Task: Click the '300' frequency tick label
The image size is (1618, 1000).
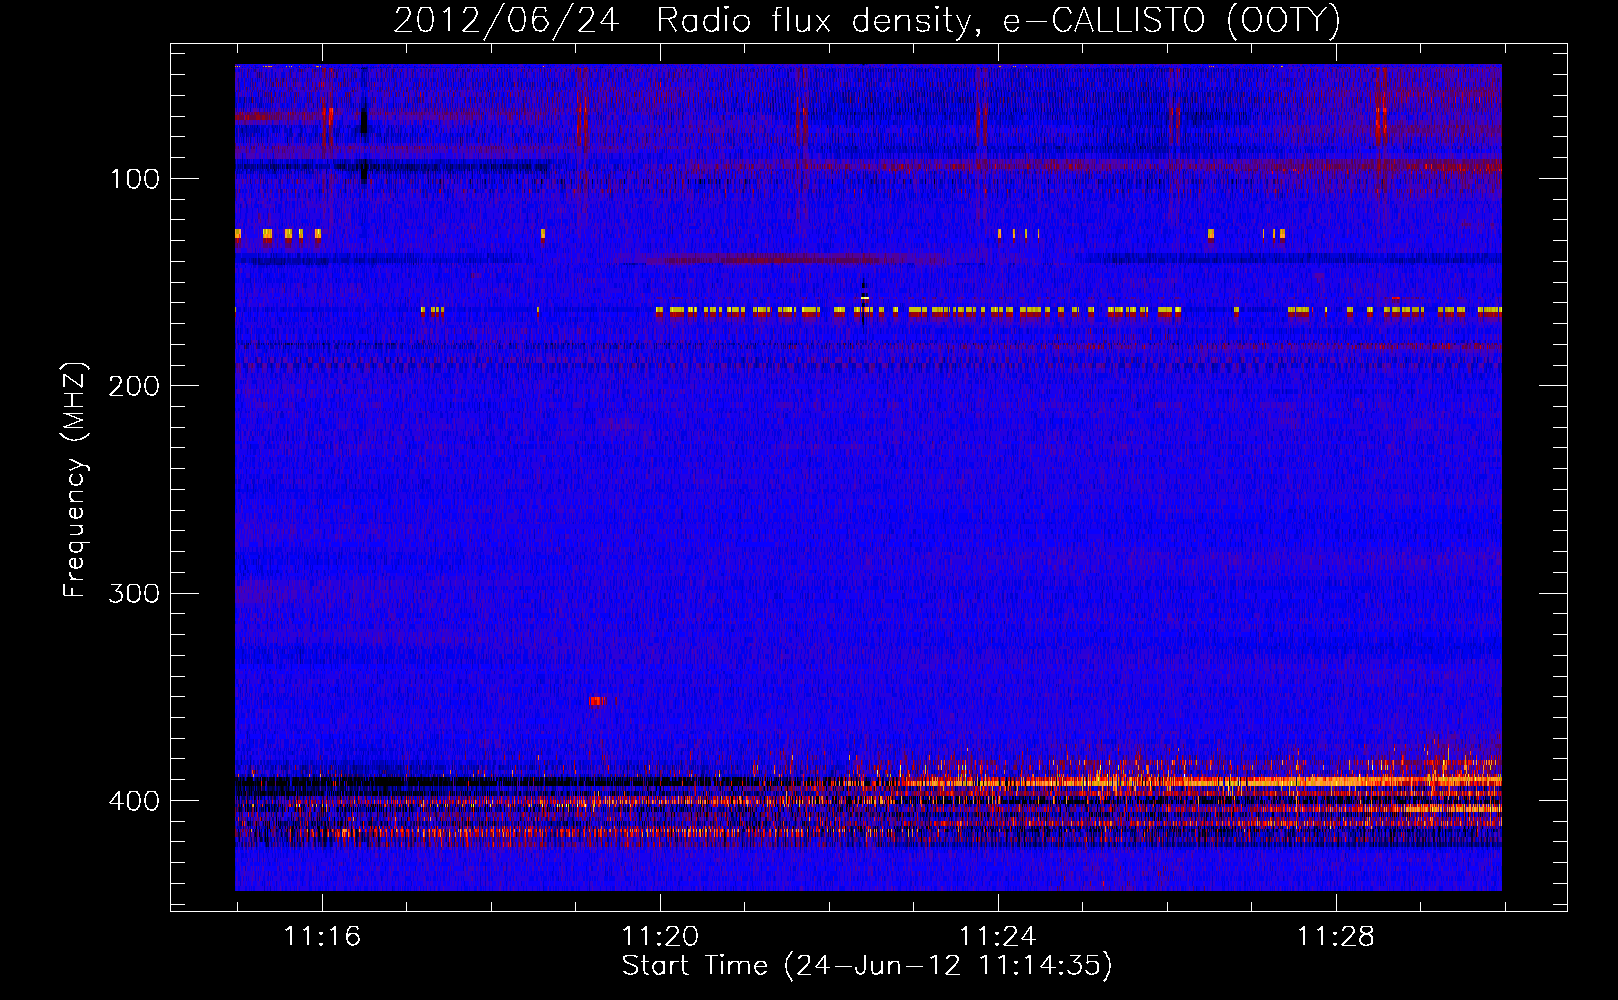Action: (x=134, y=593)
